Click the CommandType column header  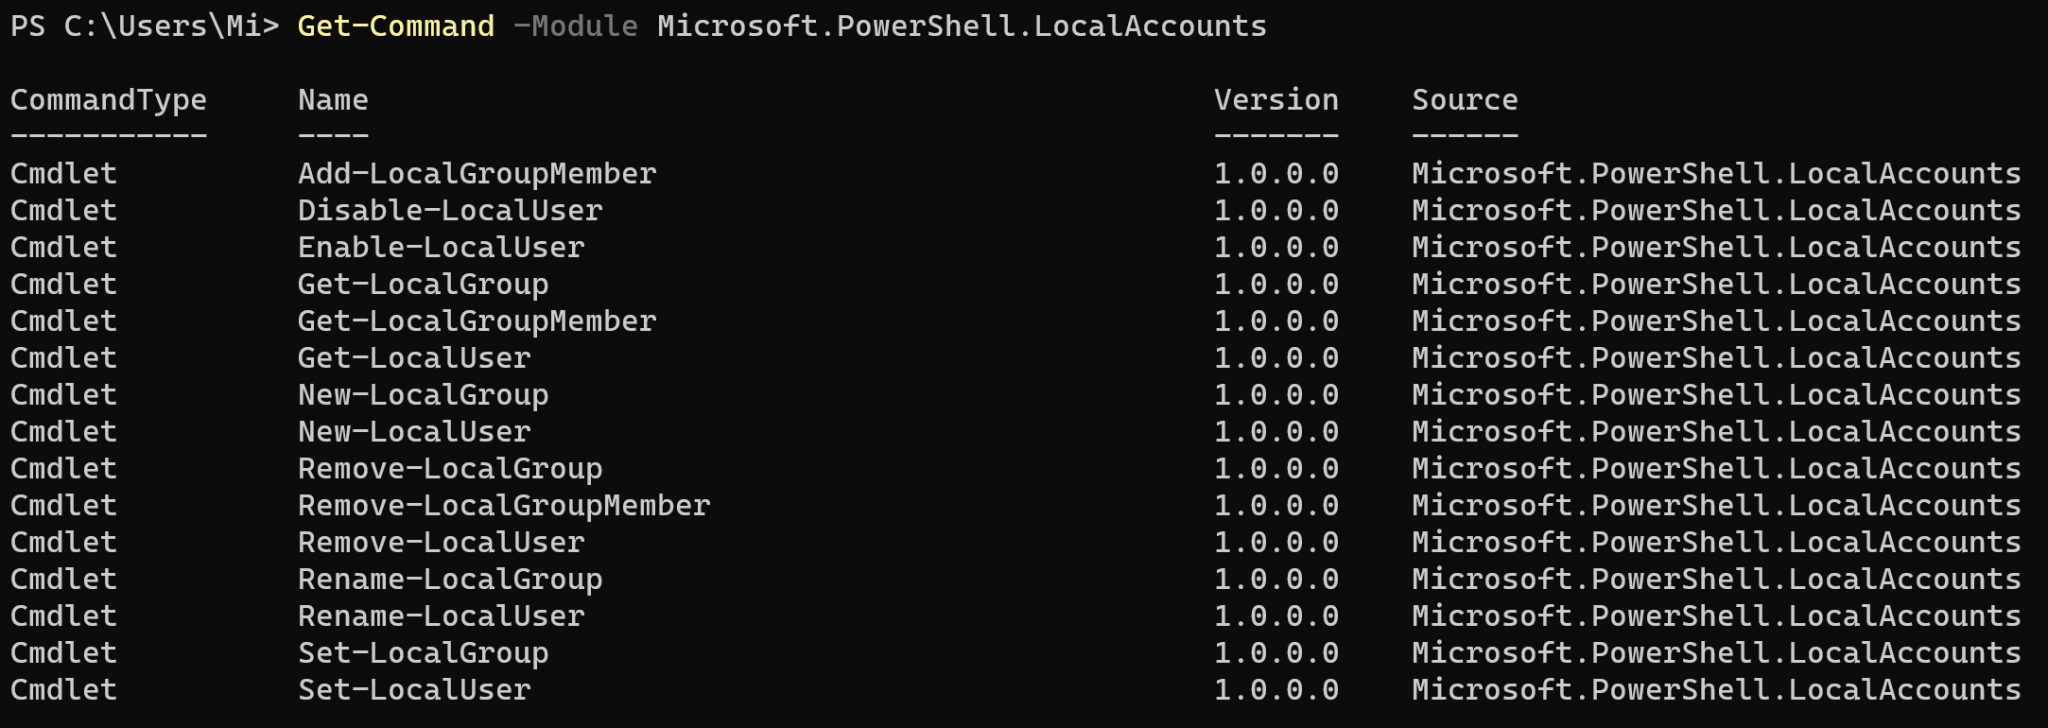coord(108,100)
